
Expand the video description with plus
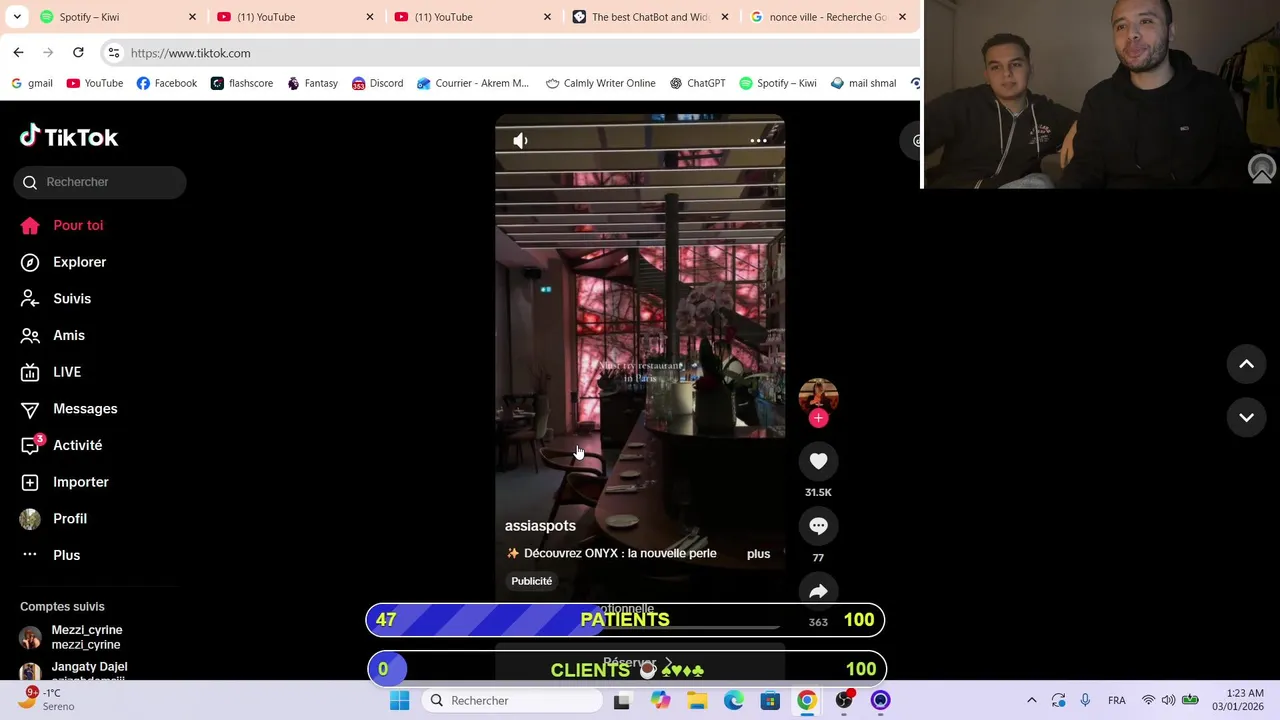click(x=758, y=554)
